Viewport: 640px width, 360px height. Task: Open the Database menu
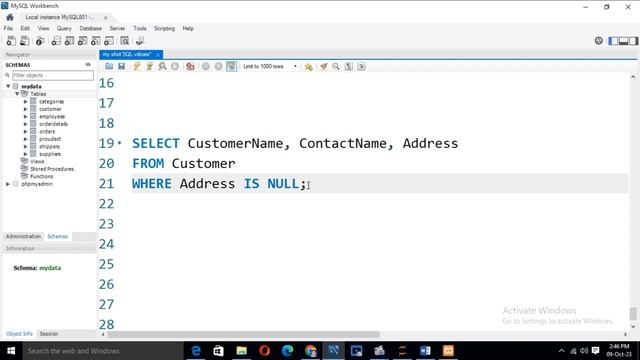pyautogui.click(x=91, y=29)
